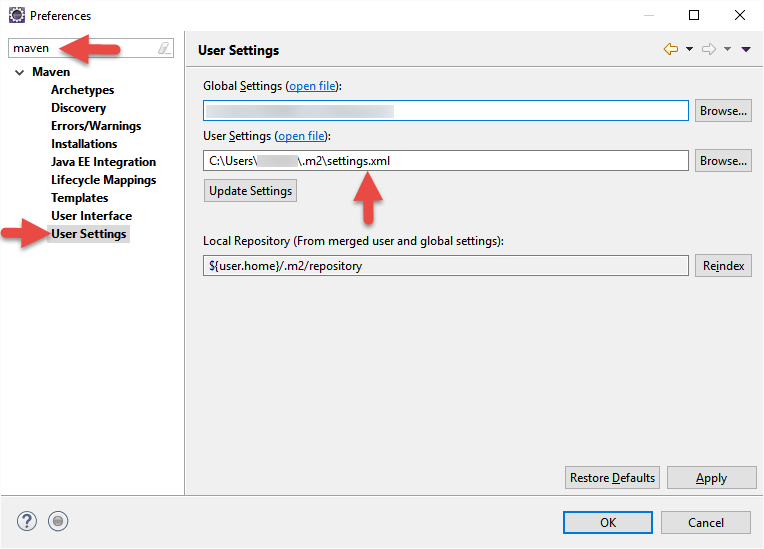Select Discovery in the Maven tree
The width and height of the screenshot is (764, 549).
coord(78,108)
